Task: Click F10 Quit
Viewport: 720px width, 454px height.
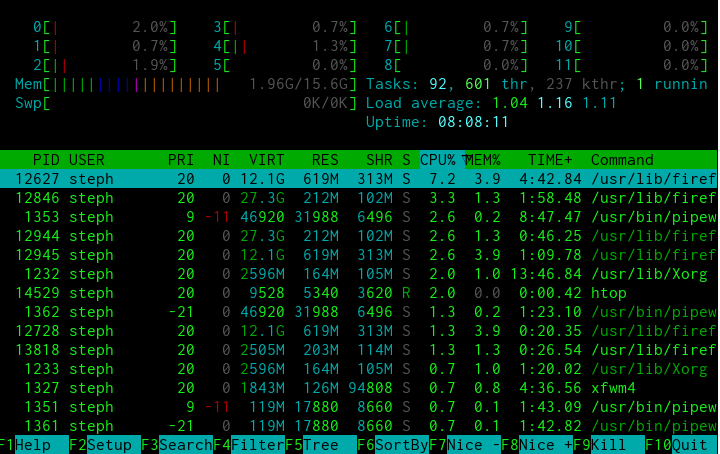Action: click(681, 445)
